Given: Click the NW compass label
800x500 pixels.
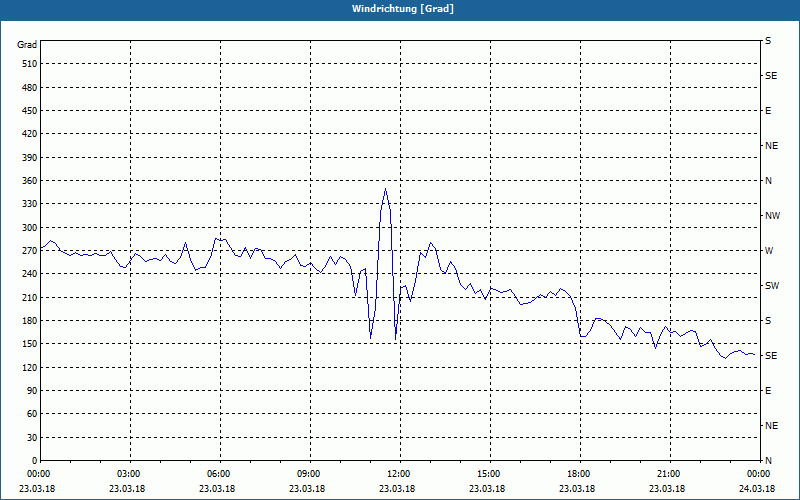Looking at the screenshot, I should (772, 216).
